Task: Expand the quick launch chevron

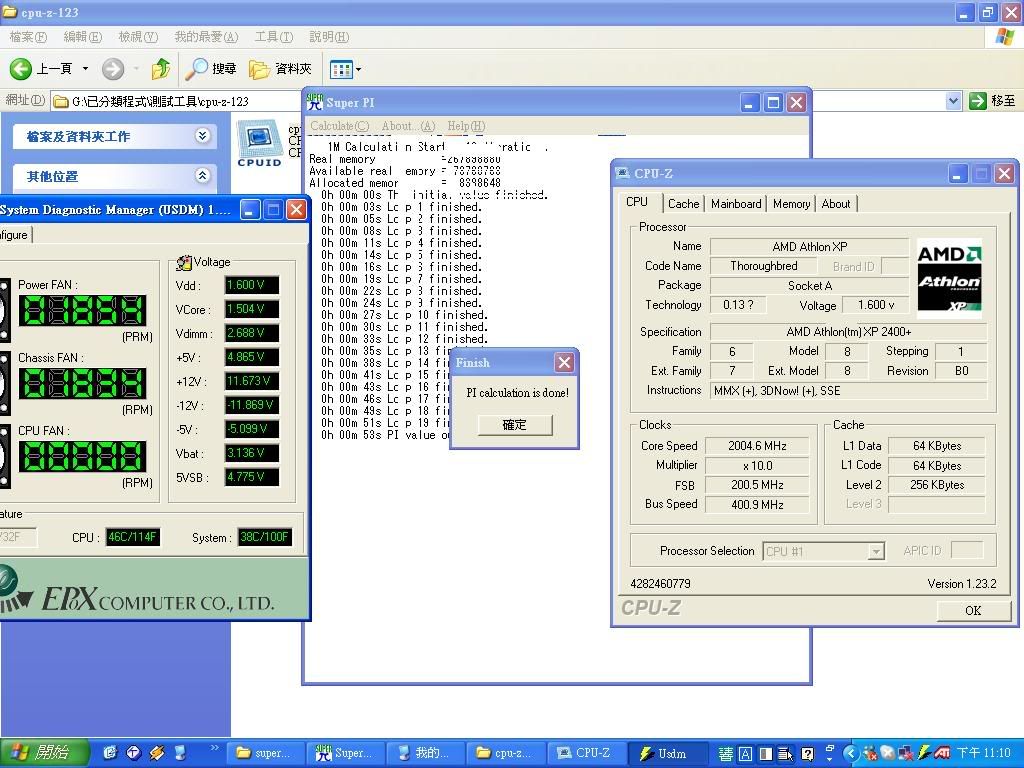Action: [214, 748]
